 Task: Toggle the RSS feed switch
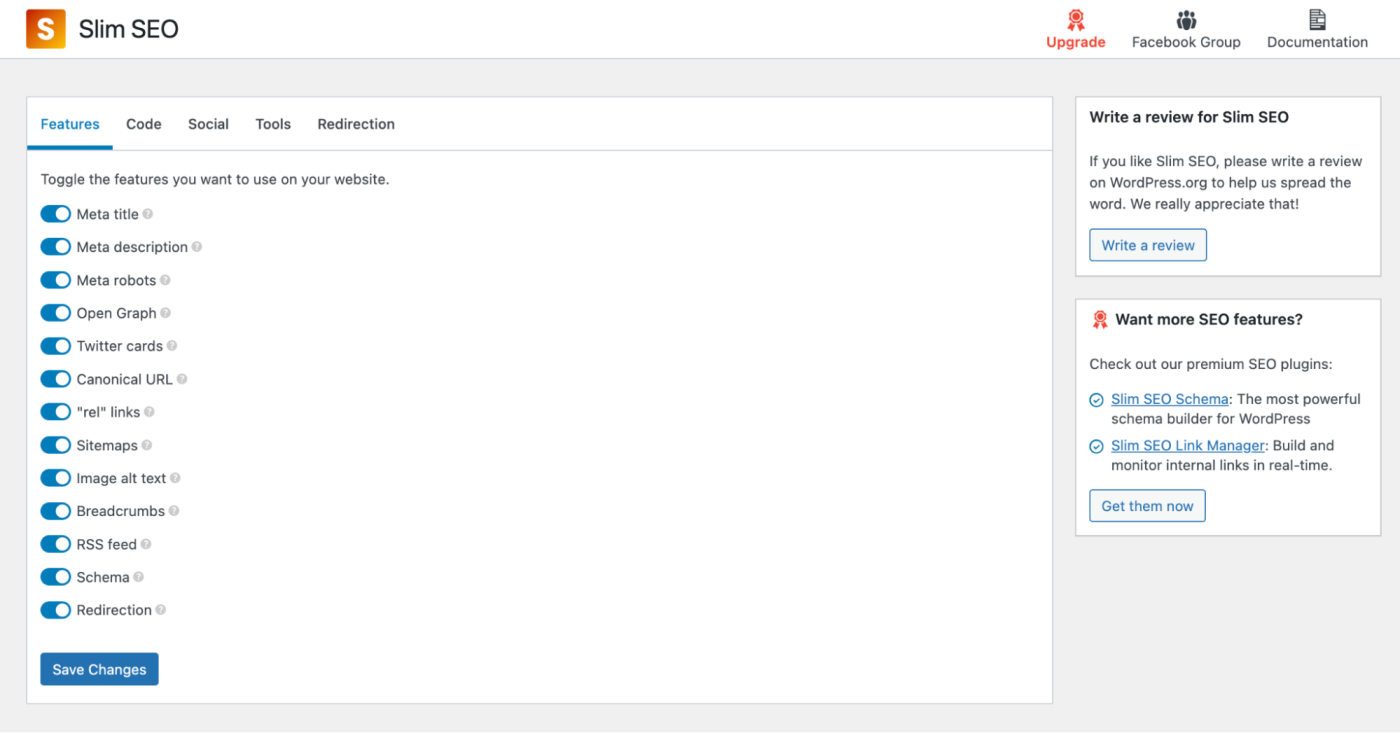pos(56,544)
